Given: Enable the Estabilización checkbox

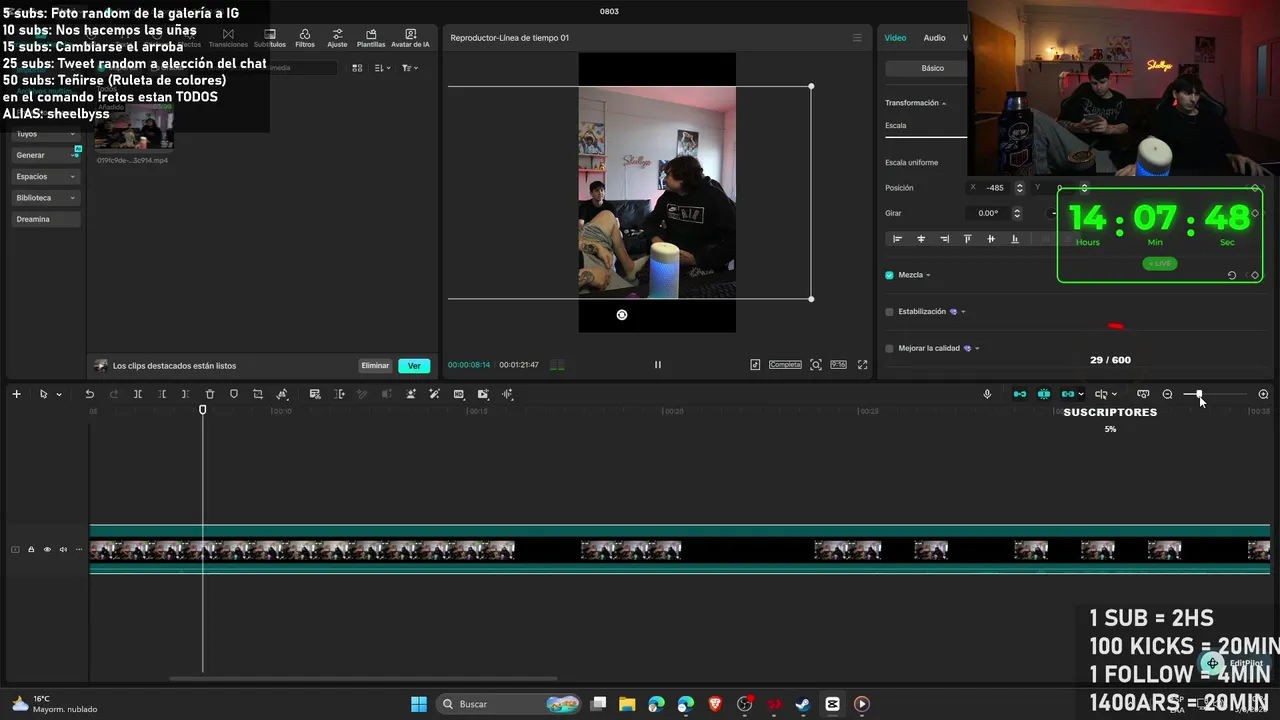Looking at the screenshot, I should pos(889,312).
